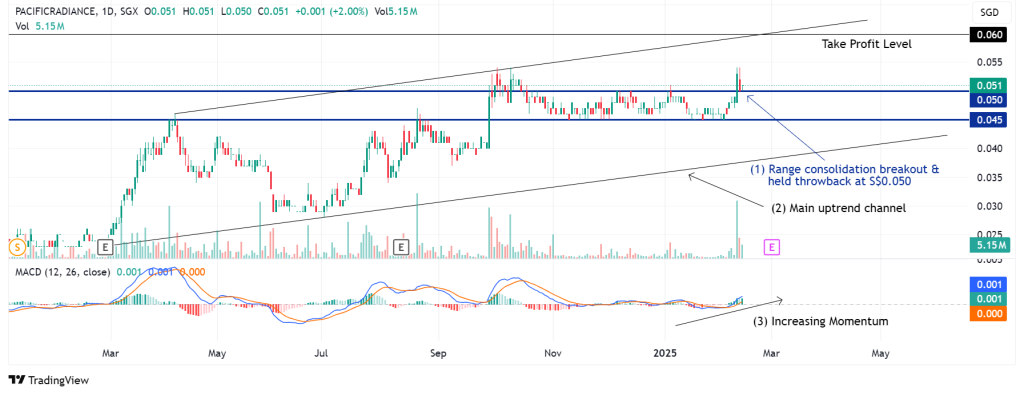The height and width of the screenshot is (395, 1024).
Task: Click the TradingView logo
Action: (x=48, y=380)
